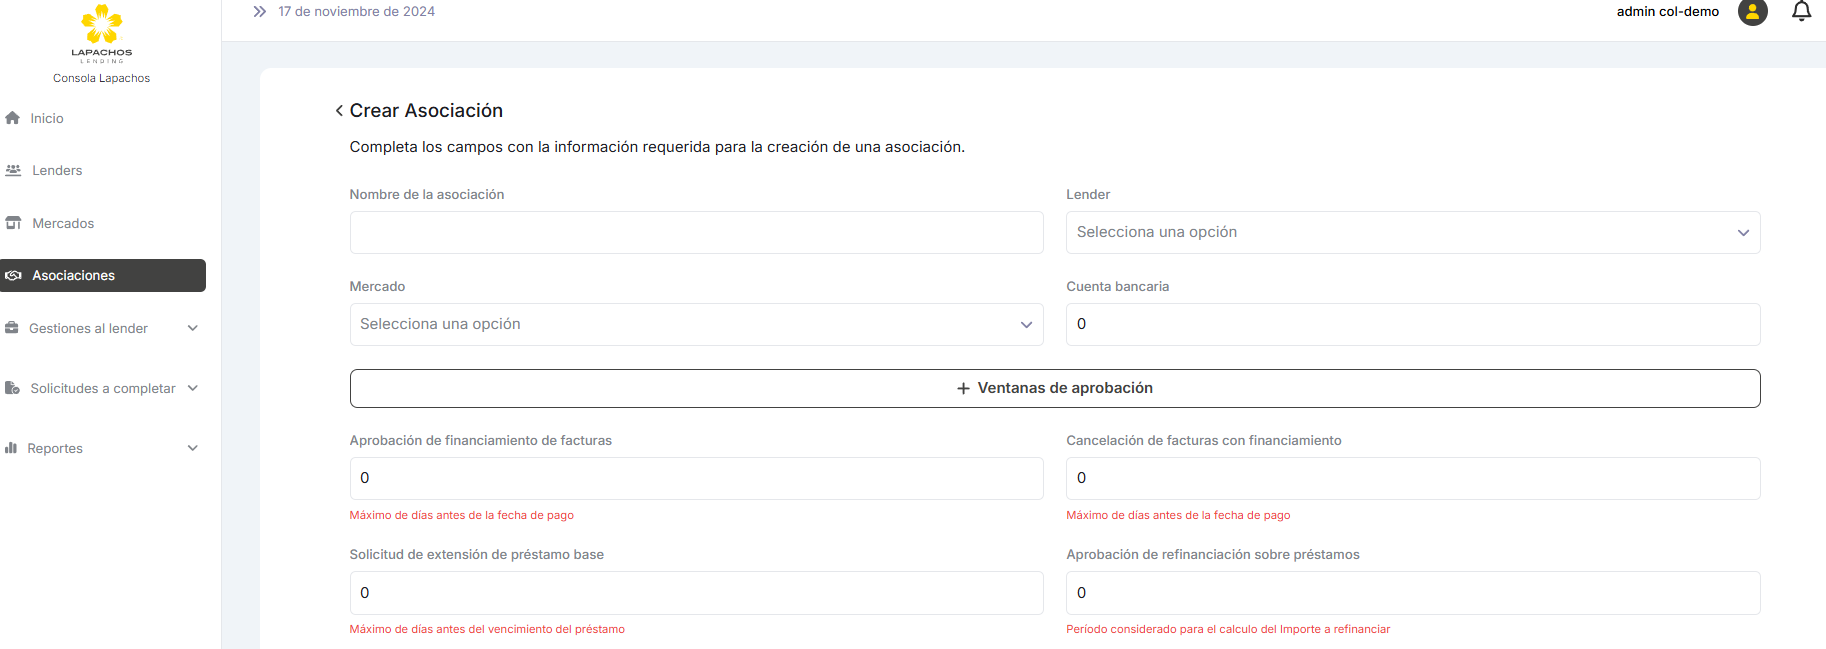This screenshot has width=1826, height=649.
Task: Click the double chevron sidebar toggle icon
Action: click(x=260, y=12)
